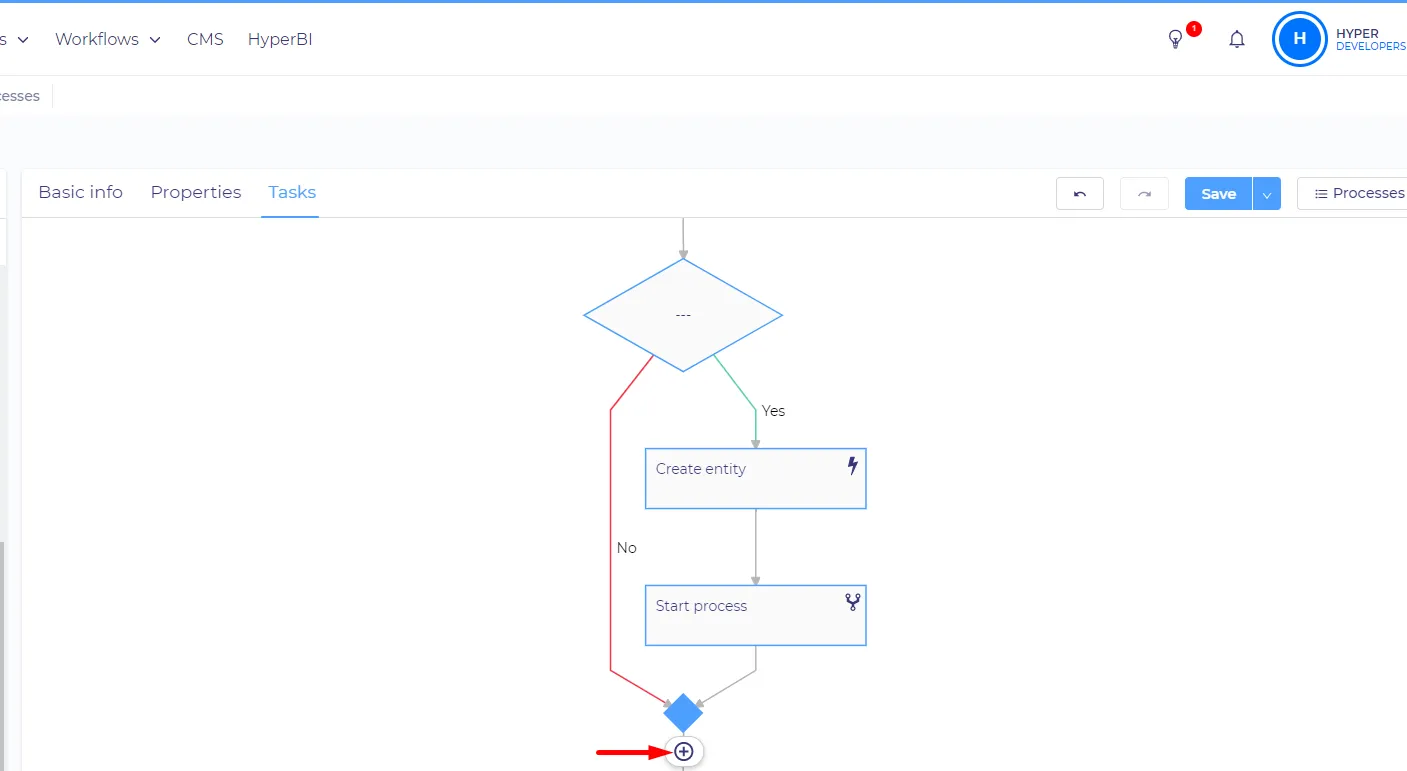This screenshot has height=771, width=1407.
Task: Click the Yes branch label
Action: [x=773, y=411]
